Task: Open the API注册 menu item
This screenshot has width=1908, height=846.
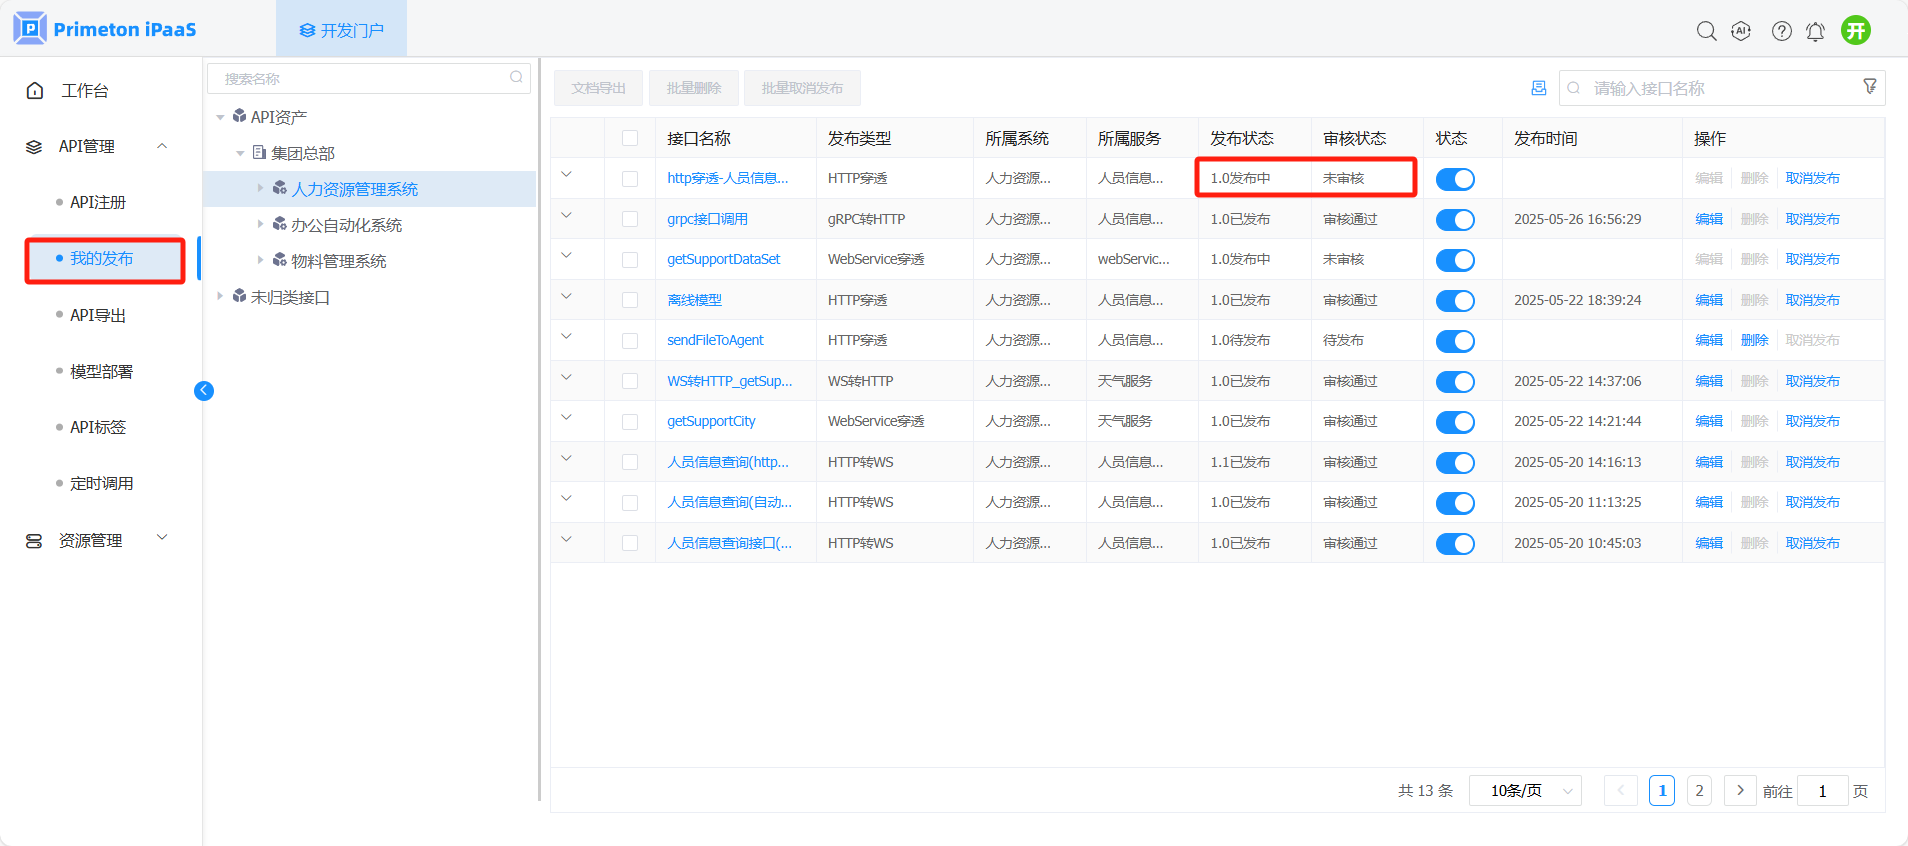Action: pos(98,202)
